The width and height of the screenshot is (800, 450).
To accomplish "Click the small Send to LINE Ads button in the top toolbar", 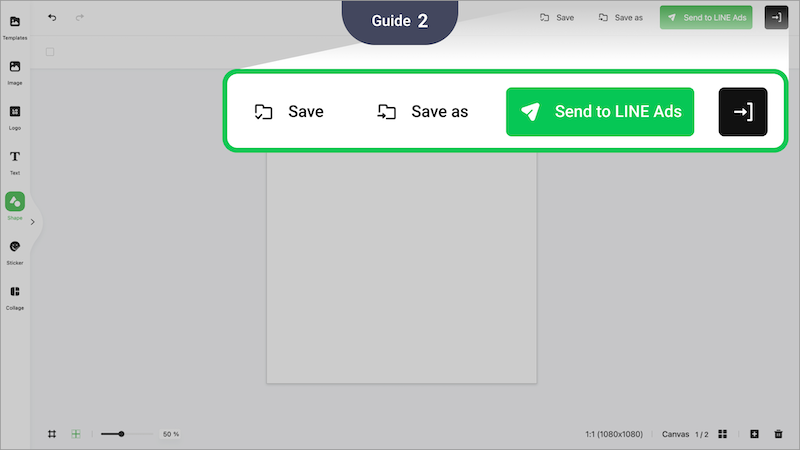I will coord(705,18).
